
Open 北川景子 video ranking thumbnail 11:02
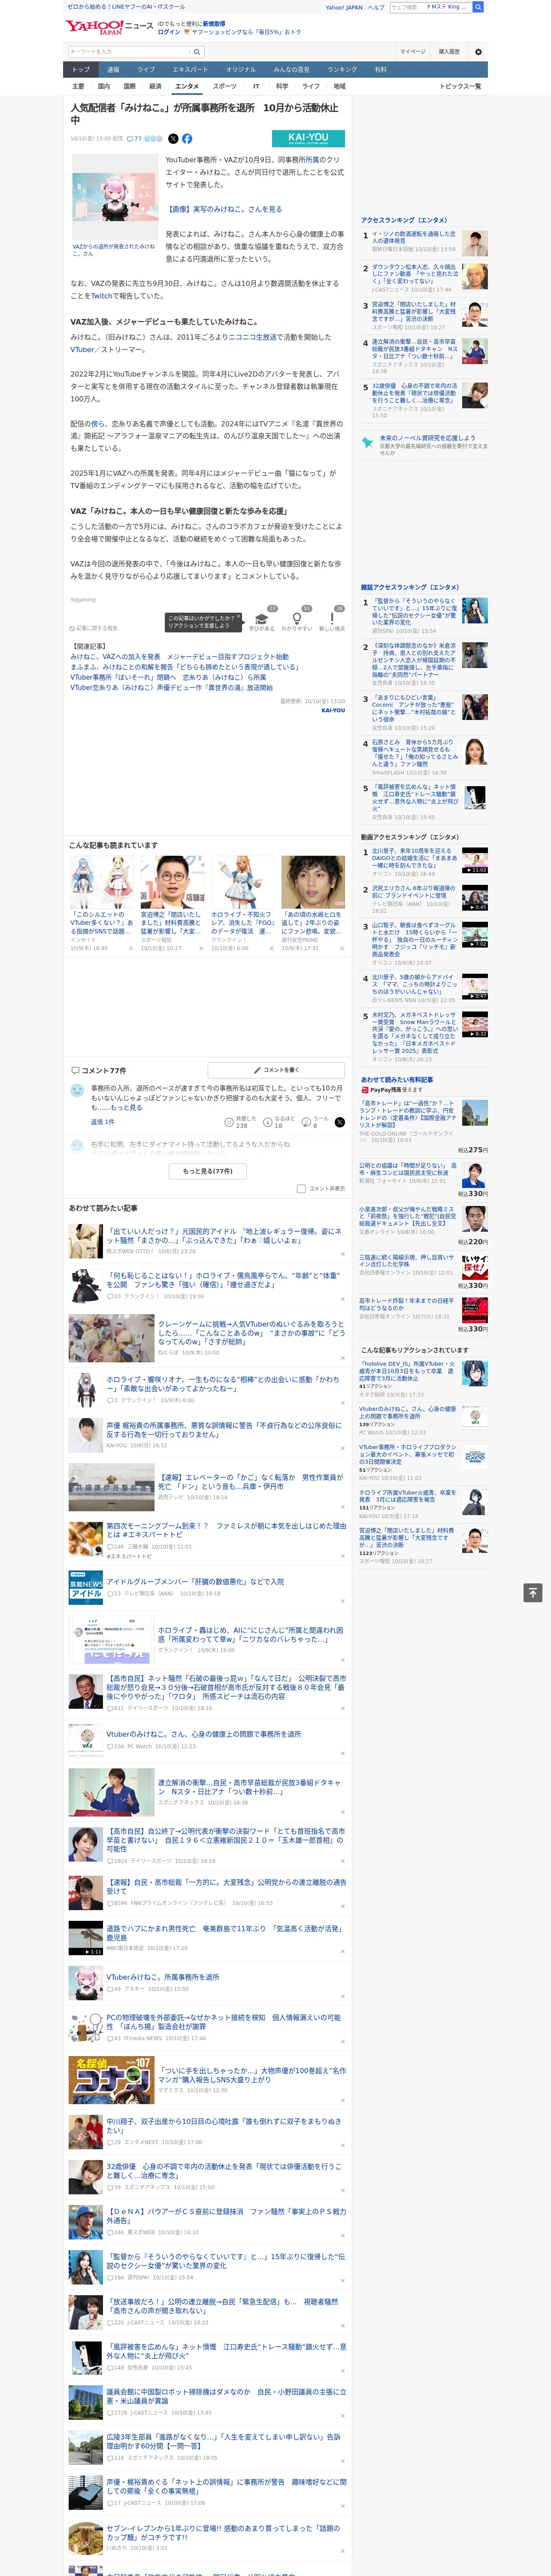pyautogui.click(x=475, y=861)
